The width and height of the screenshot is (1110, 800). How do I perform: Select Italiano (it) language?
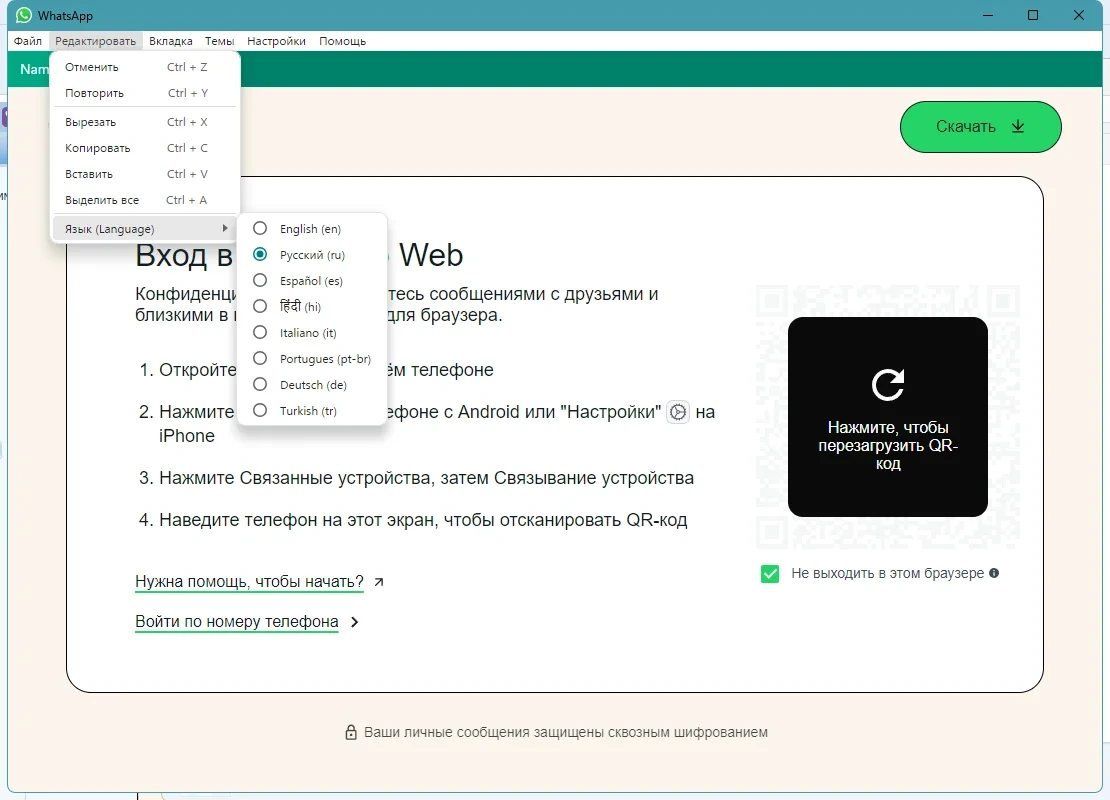311,333
